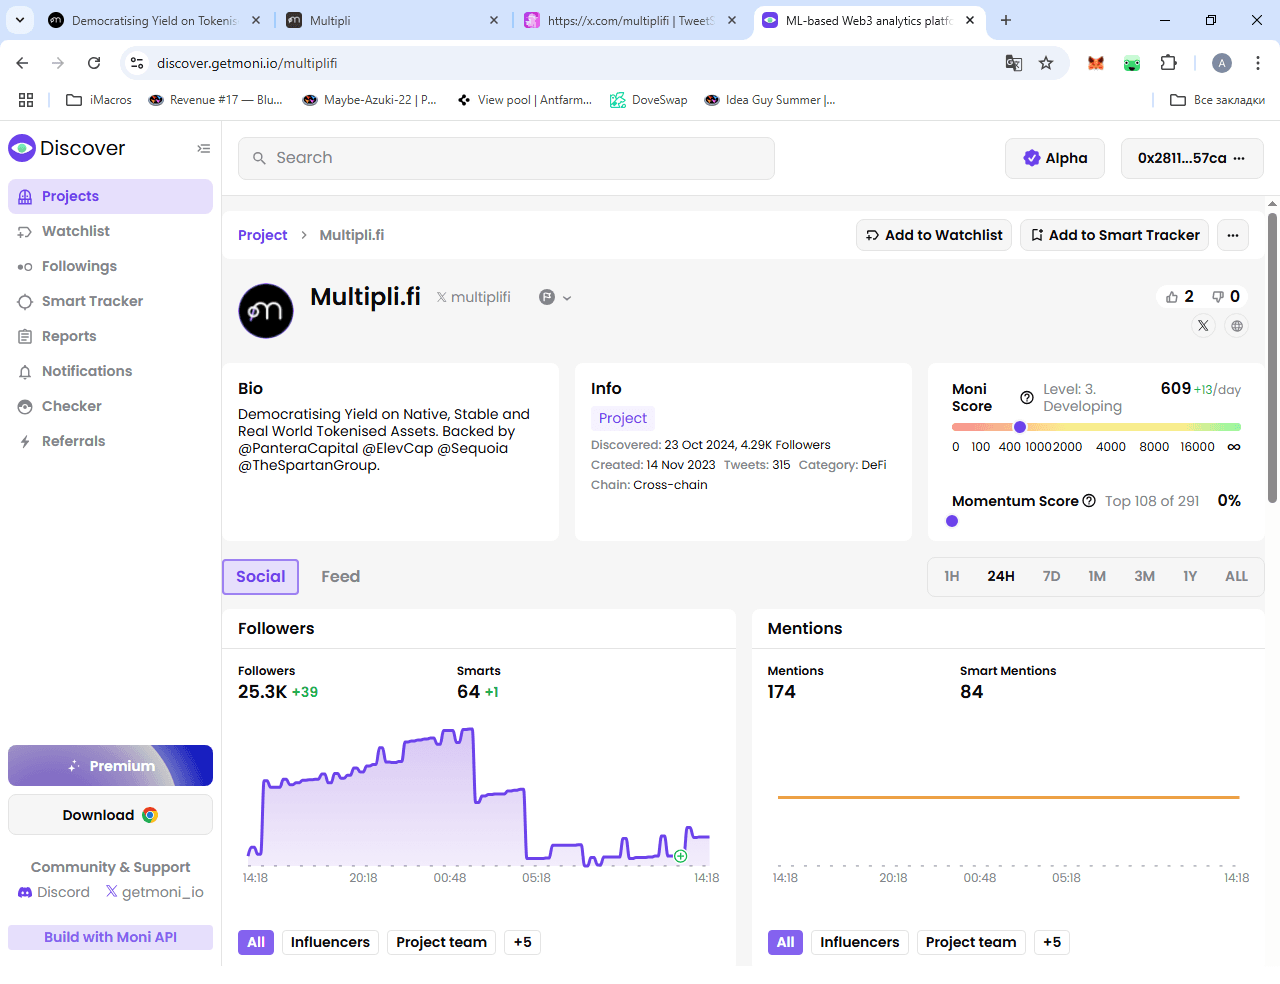Filter Followers chart by Influencers
Viewport: 1280px width, 984px height.
pyautogui.click(x=330, y=942)
